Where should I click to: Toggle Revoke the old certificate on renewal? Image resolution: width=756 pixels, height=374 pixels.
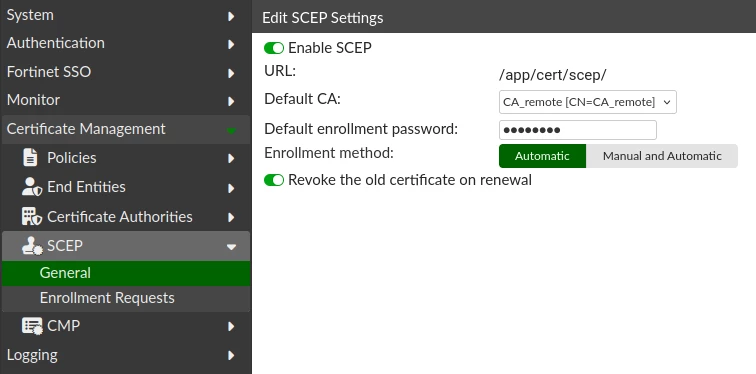coord(274,180)
